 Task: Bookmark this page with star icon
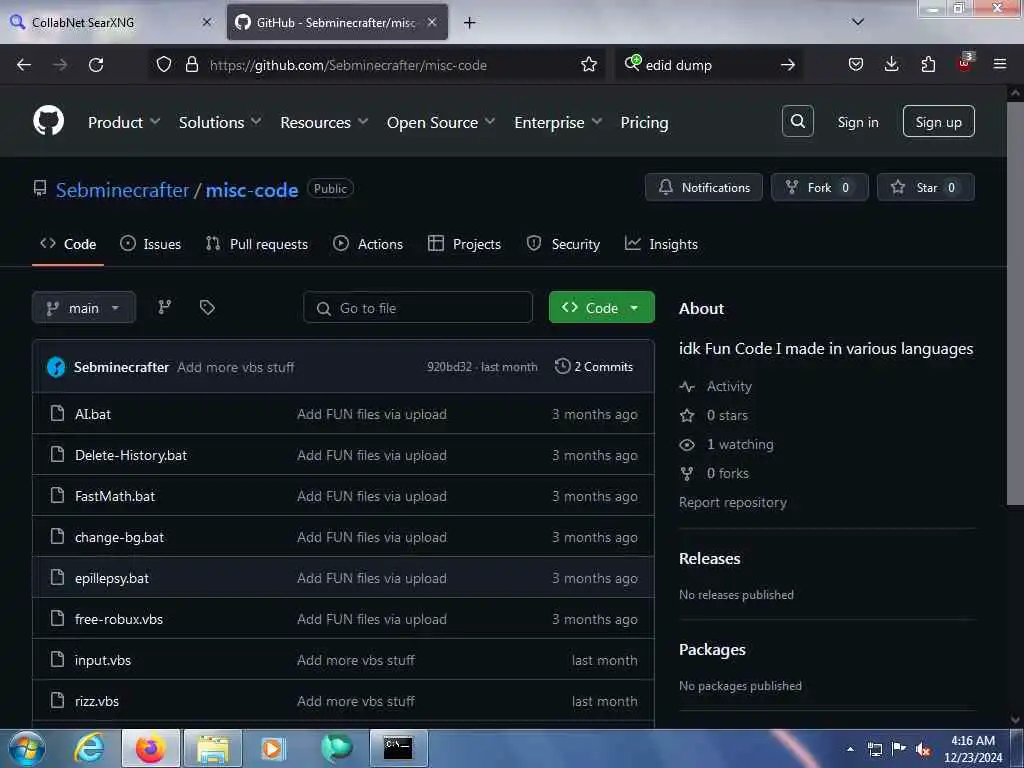tap(588, 65)
